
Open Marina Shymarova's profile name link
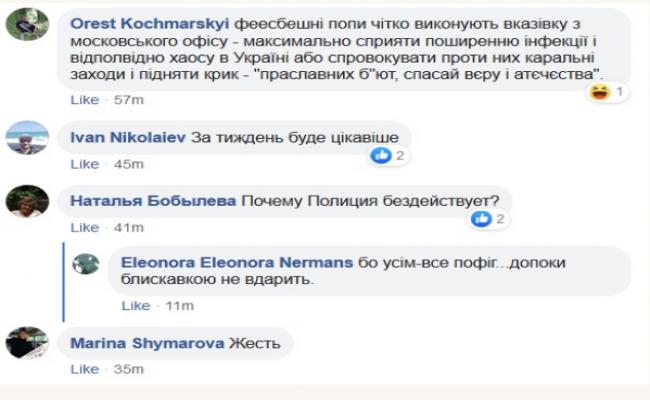pyautogui.click(x=143, y=343)
